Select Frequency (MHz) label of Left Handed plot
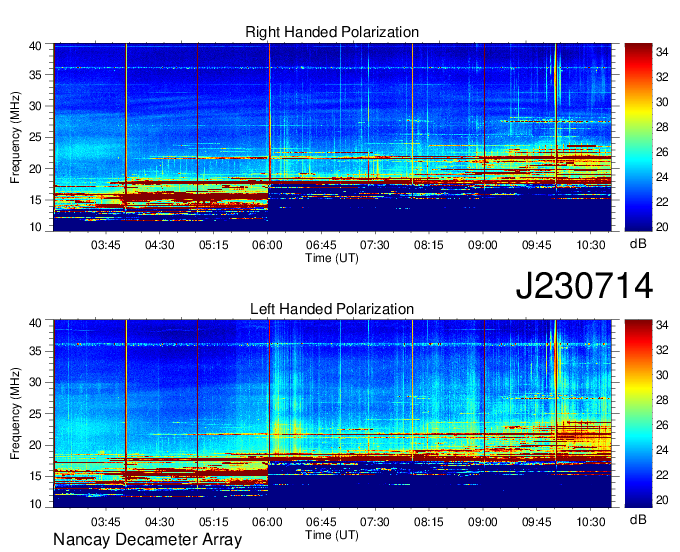This screenshot has height=552, width=680. point(16,414)
